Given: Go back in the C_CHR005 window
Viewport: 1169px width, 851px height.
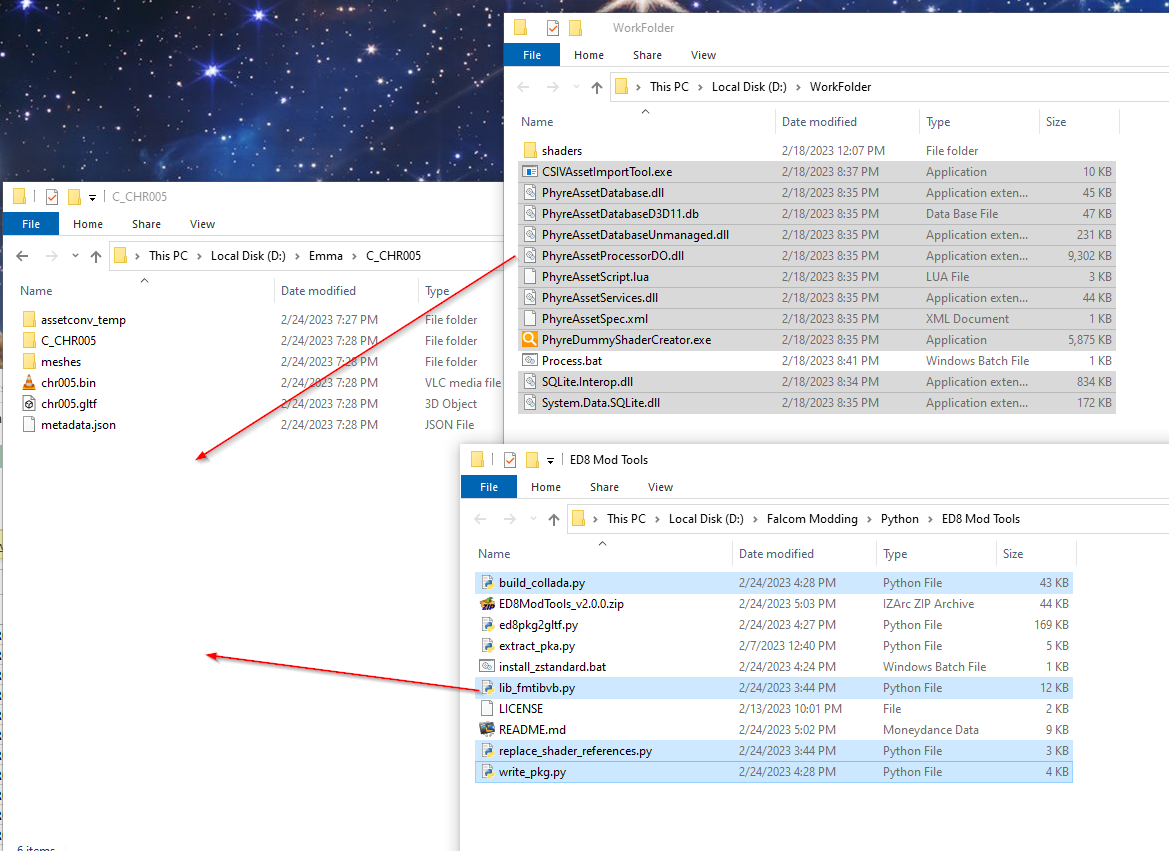Looking at the screenshot, I should click(x=22, y=256).
